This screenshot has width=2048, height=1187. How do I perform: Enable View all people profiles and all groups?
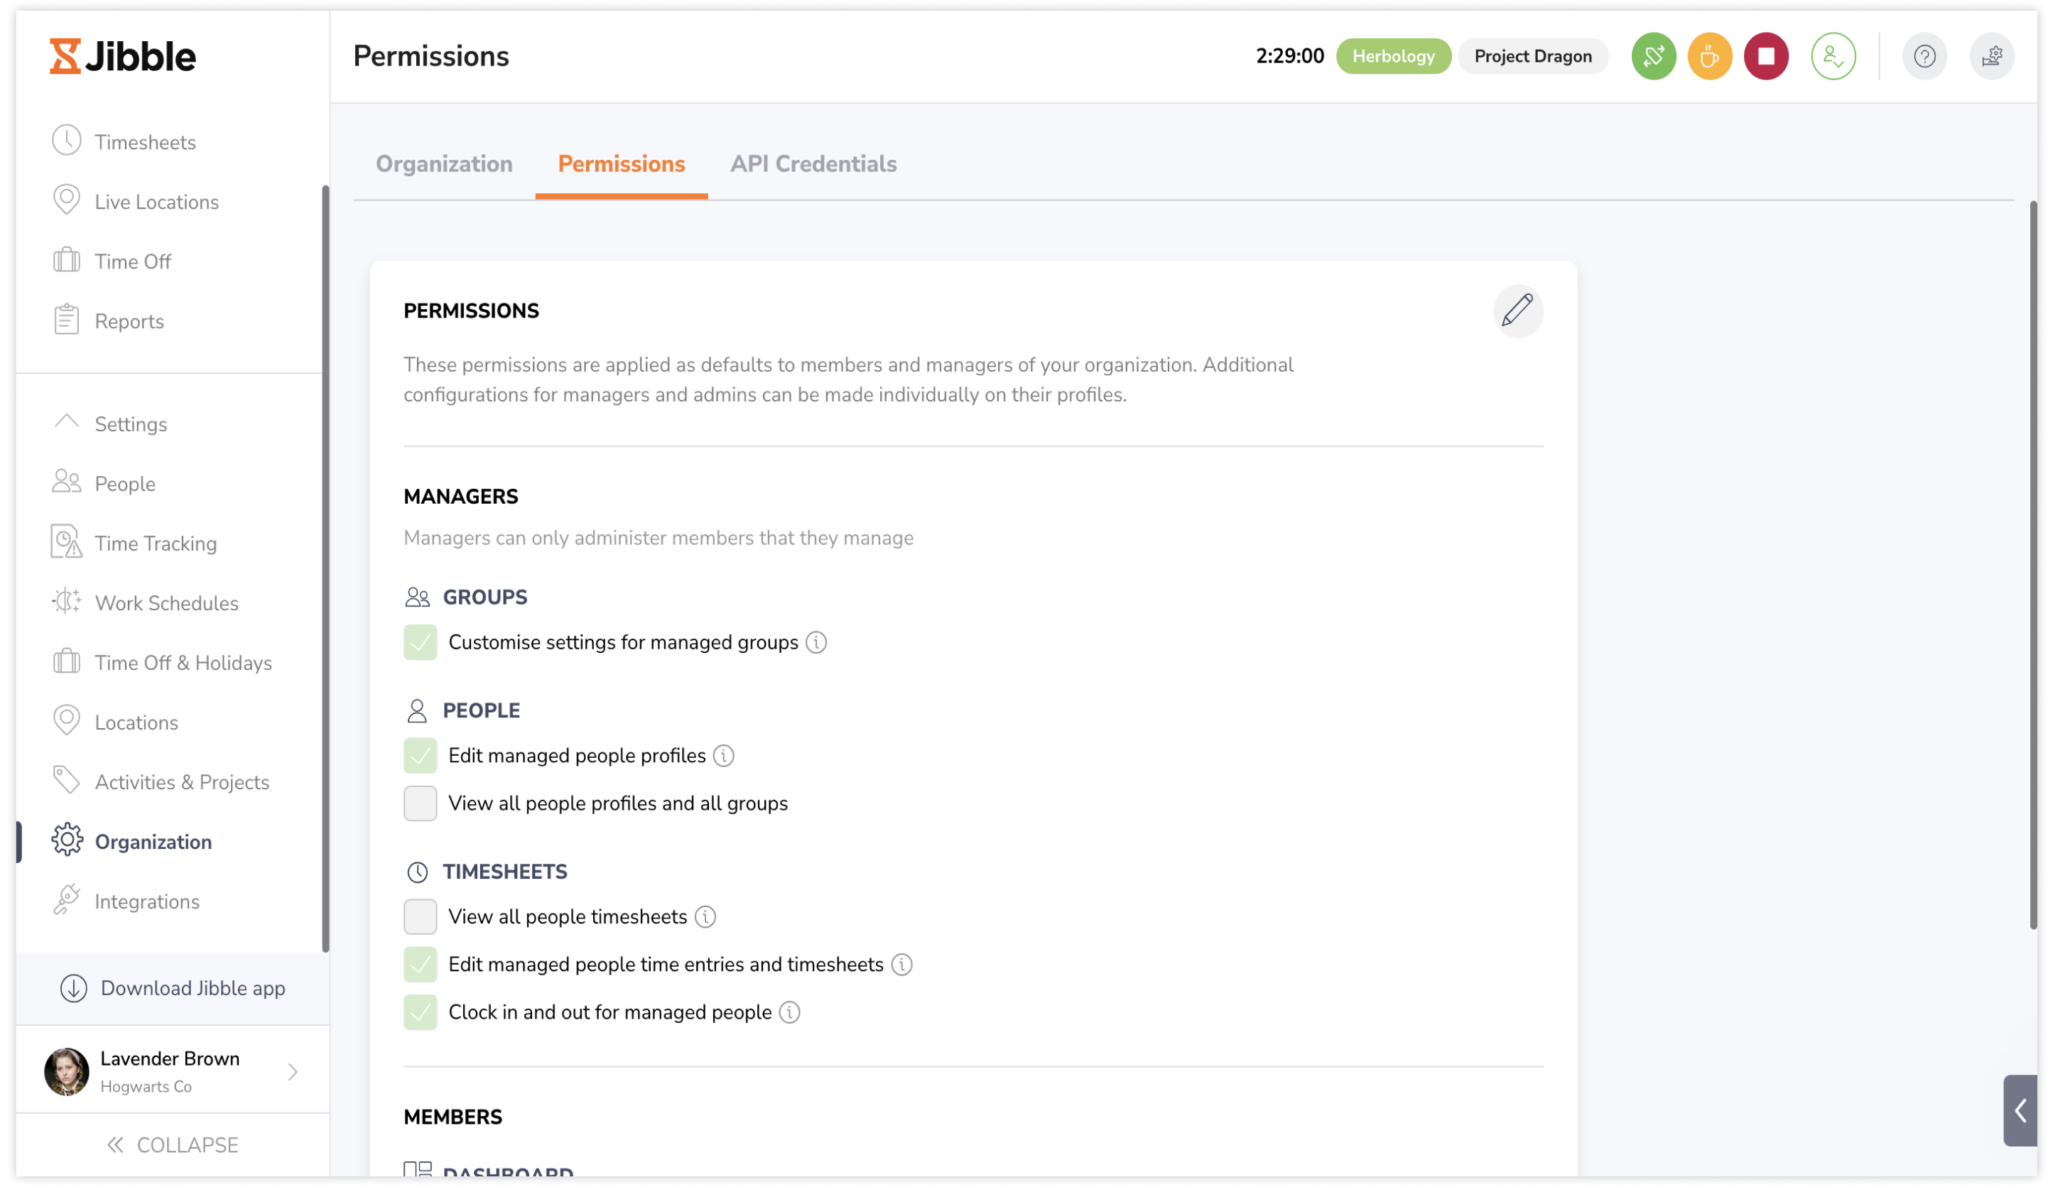(420, 803)
